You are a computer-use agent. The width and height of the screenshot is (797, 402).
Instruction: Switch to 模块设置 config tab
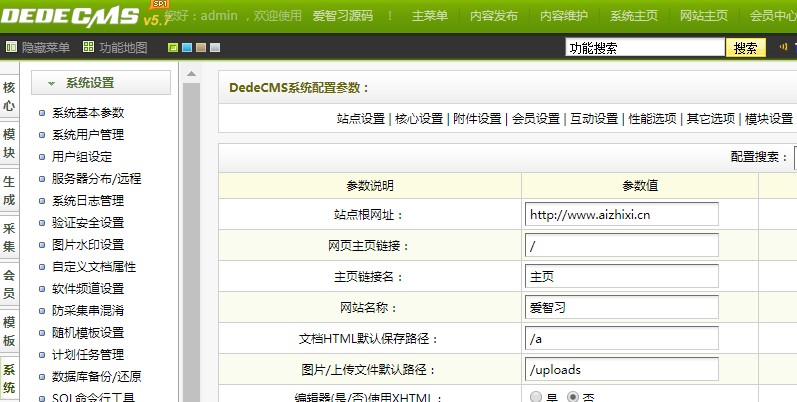[769, 119]
